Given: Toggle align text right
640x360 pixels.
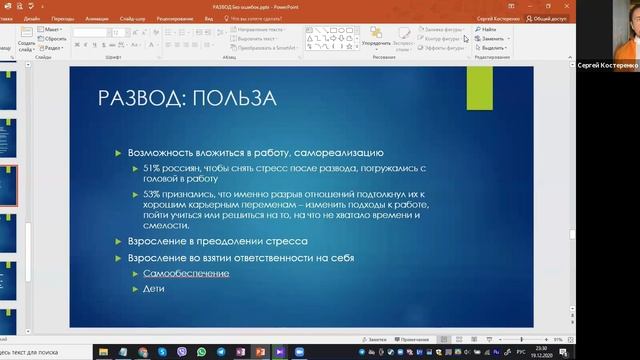Looking at the screenshot, I should 186,45.
